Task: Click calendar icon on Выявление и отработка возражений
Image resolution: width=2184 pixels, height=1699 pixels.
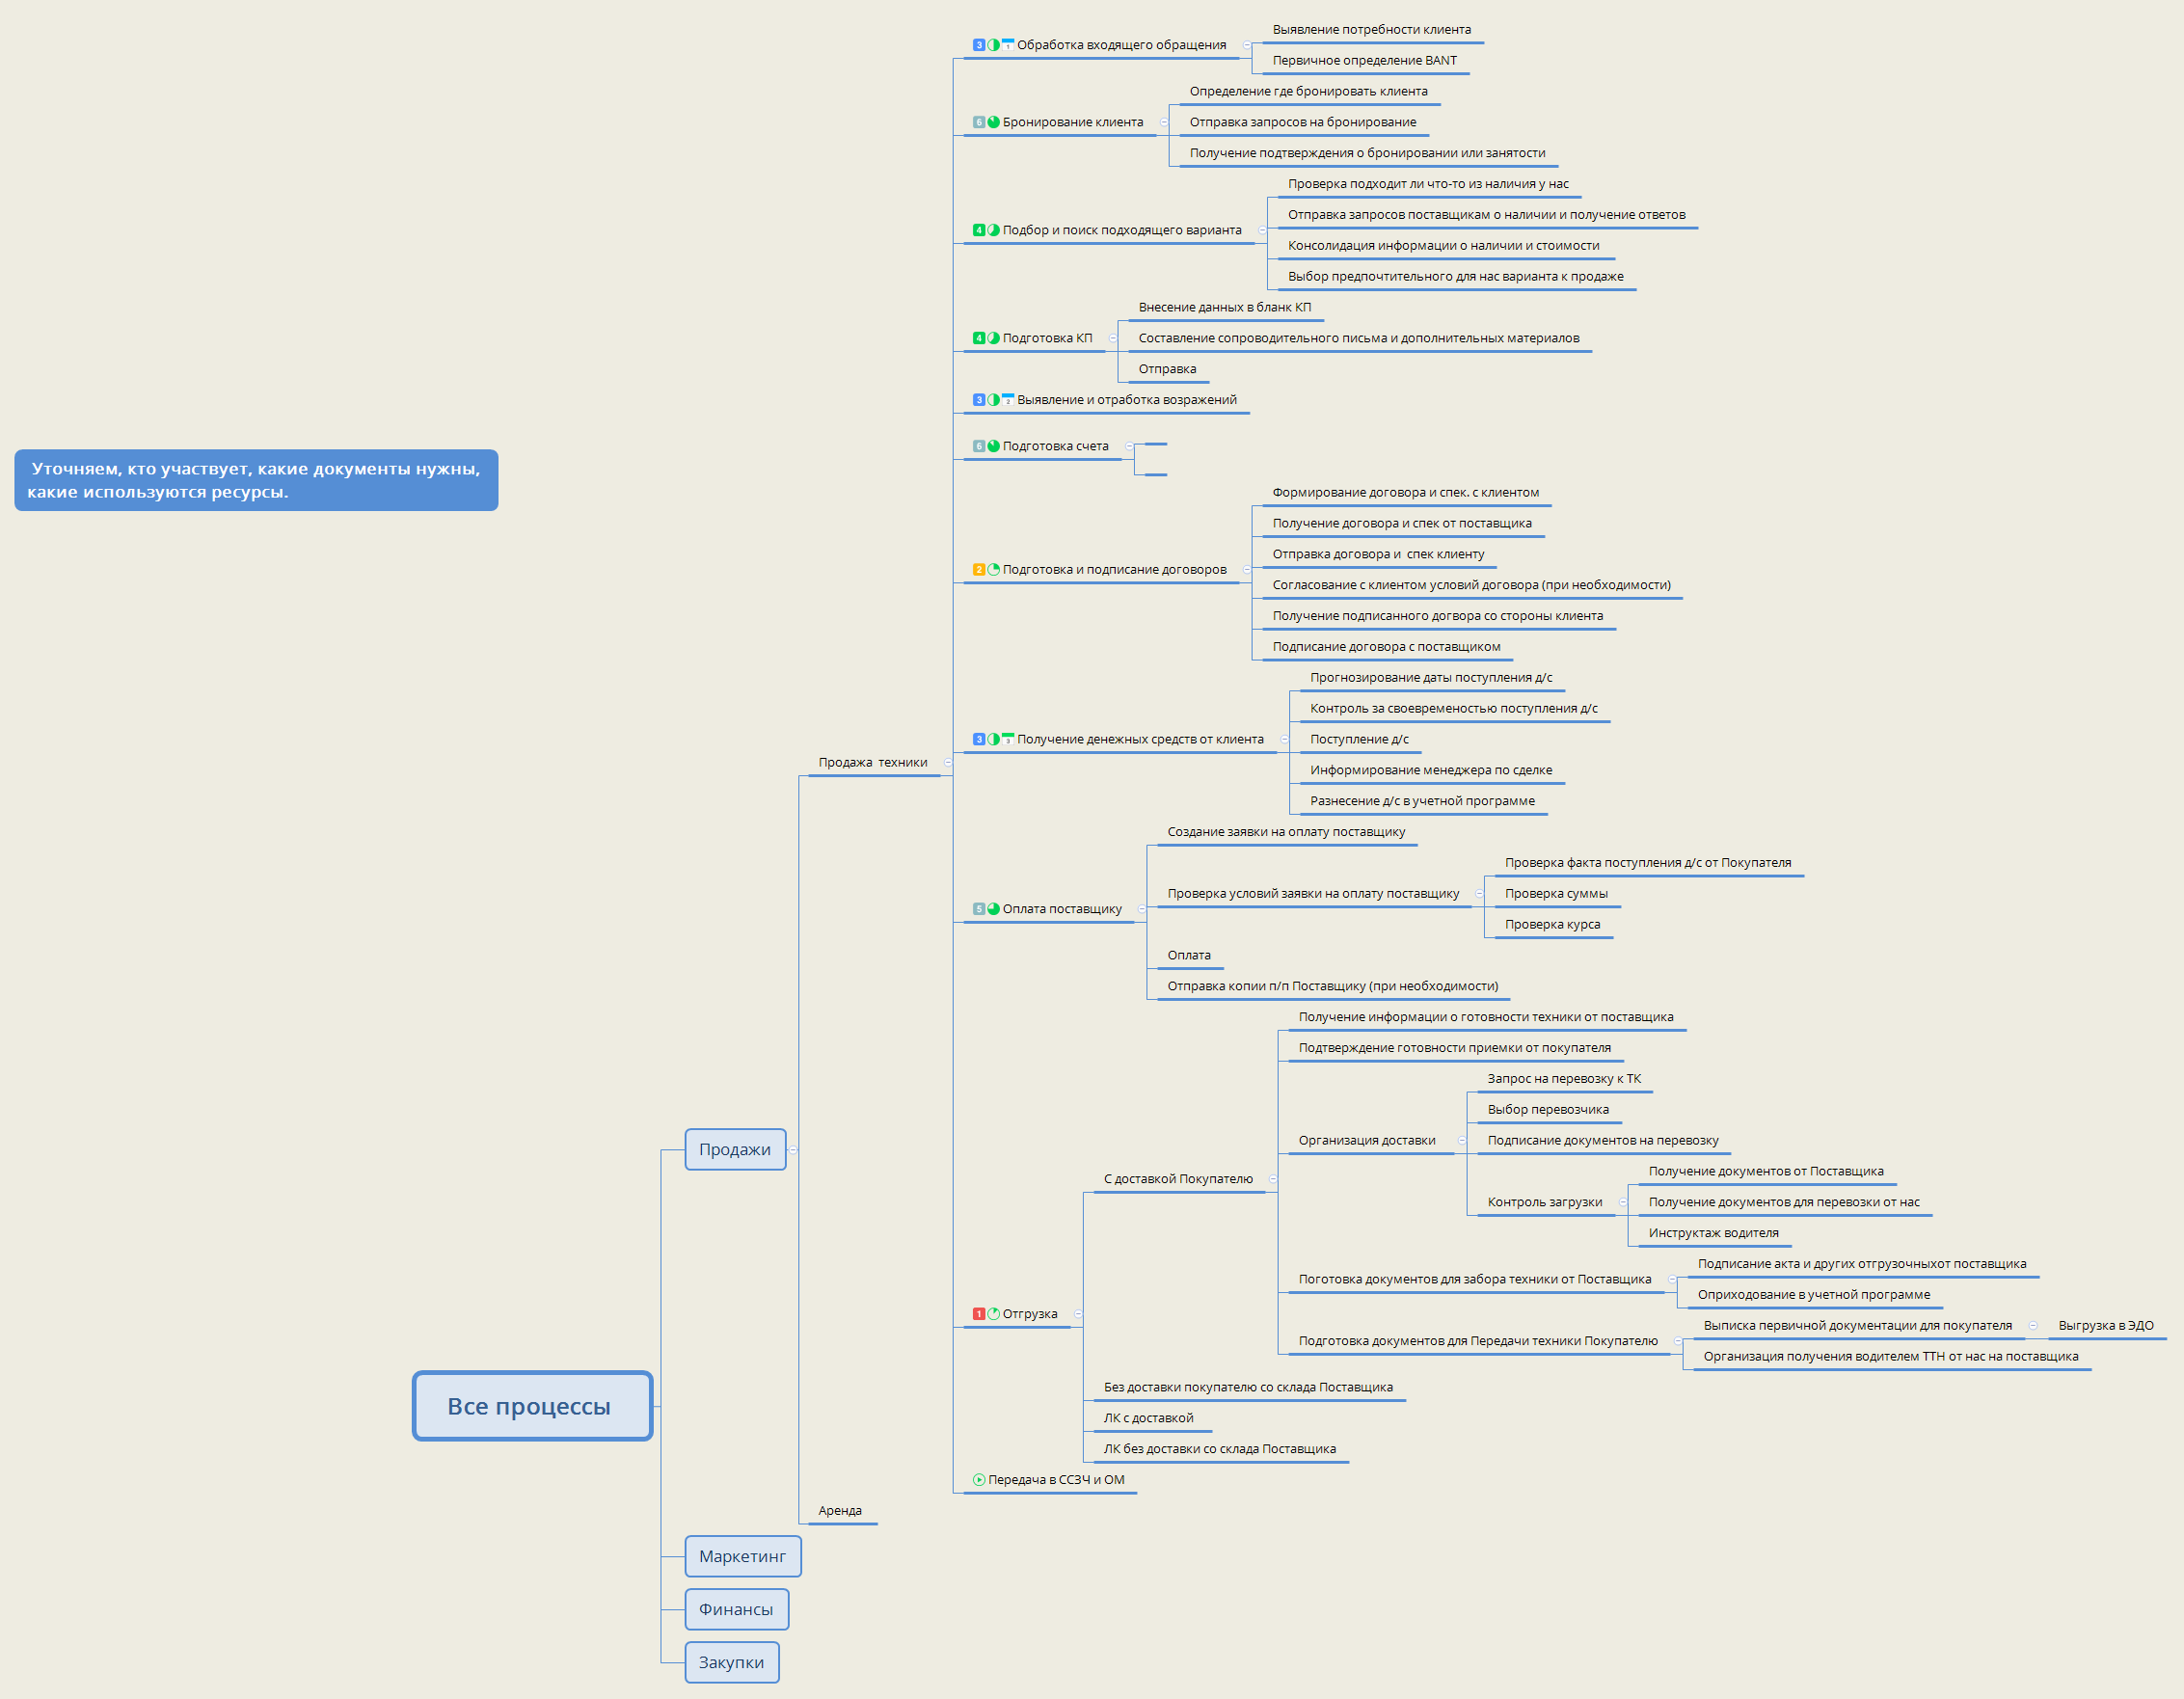Action: (1008, 400)
